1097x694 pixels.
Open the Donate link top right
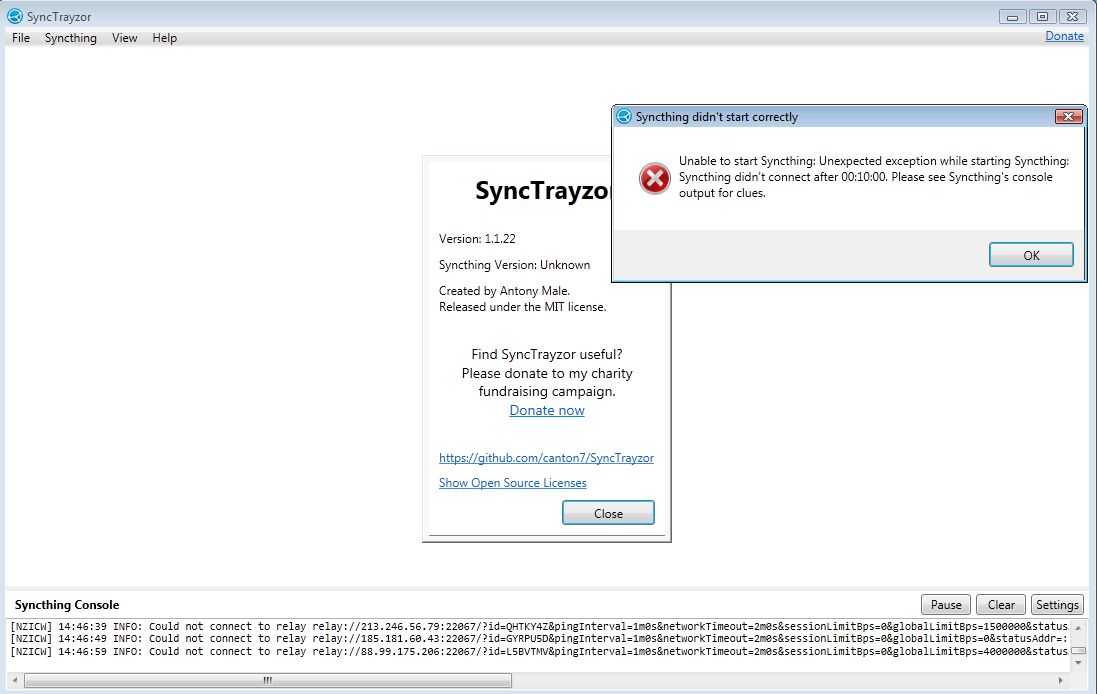click(1064, 35)
